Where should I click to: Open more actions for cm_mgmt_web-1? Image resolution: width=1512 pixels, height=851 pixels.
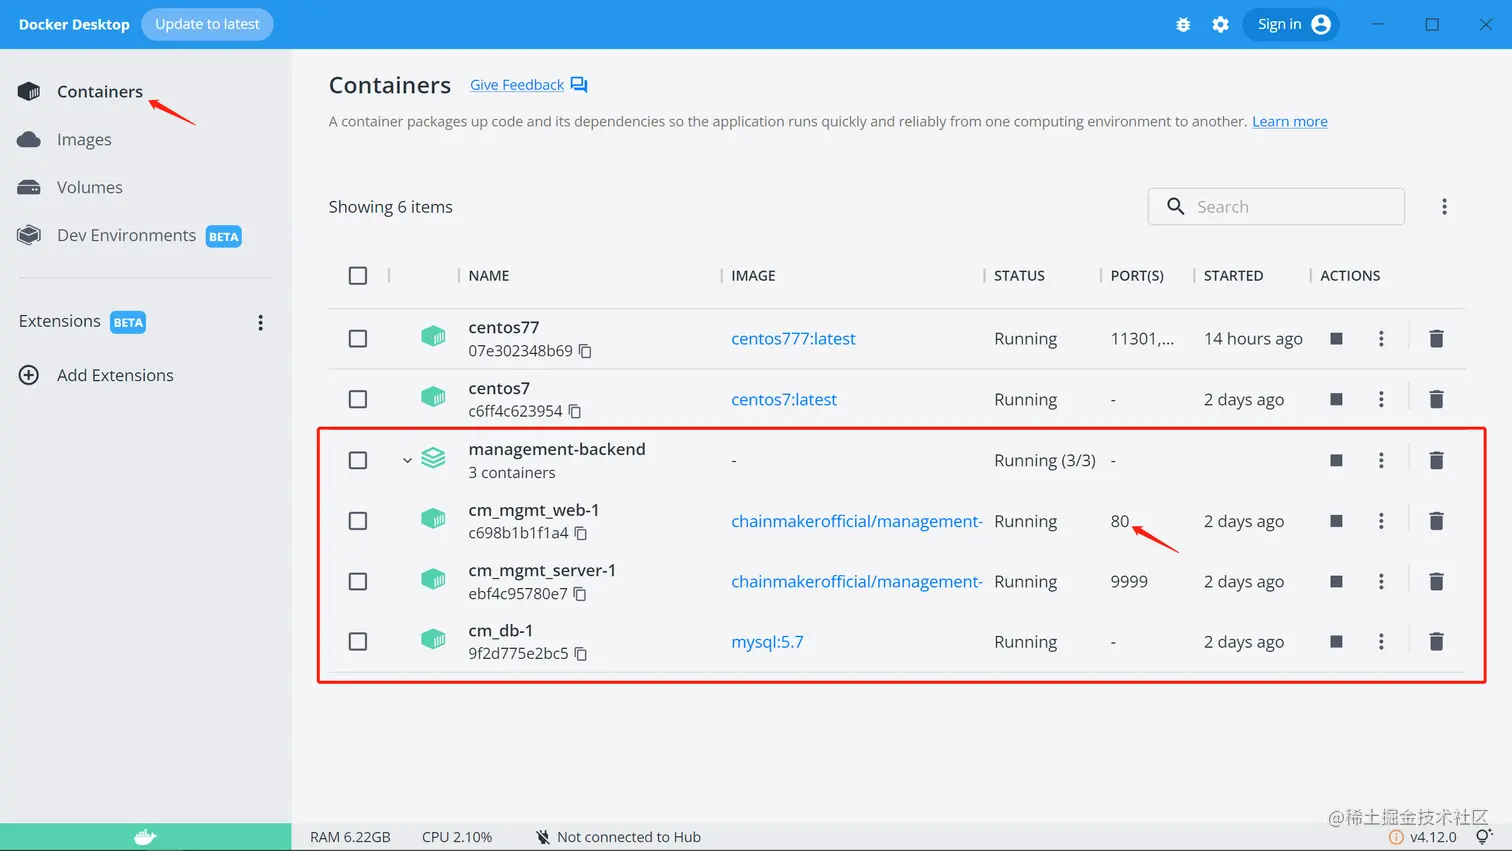(1381, 521)
